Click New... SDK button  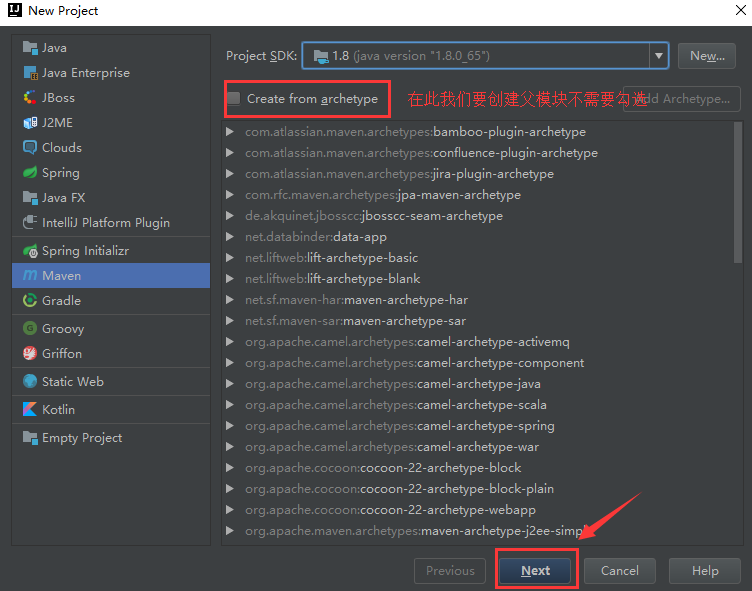click(x=707, y=56)
